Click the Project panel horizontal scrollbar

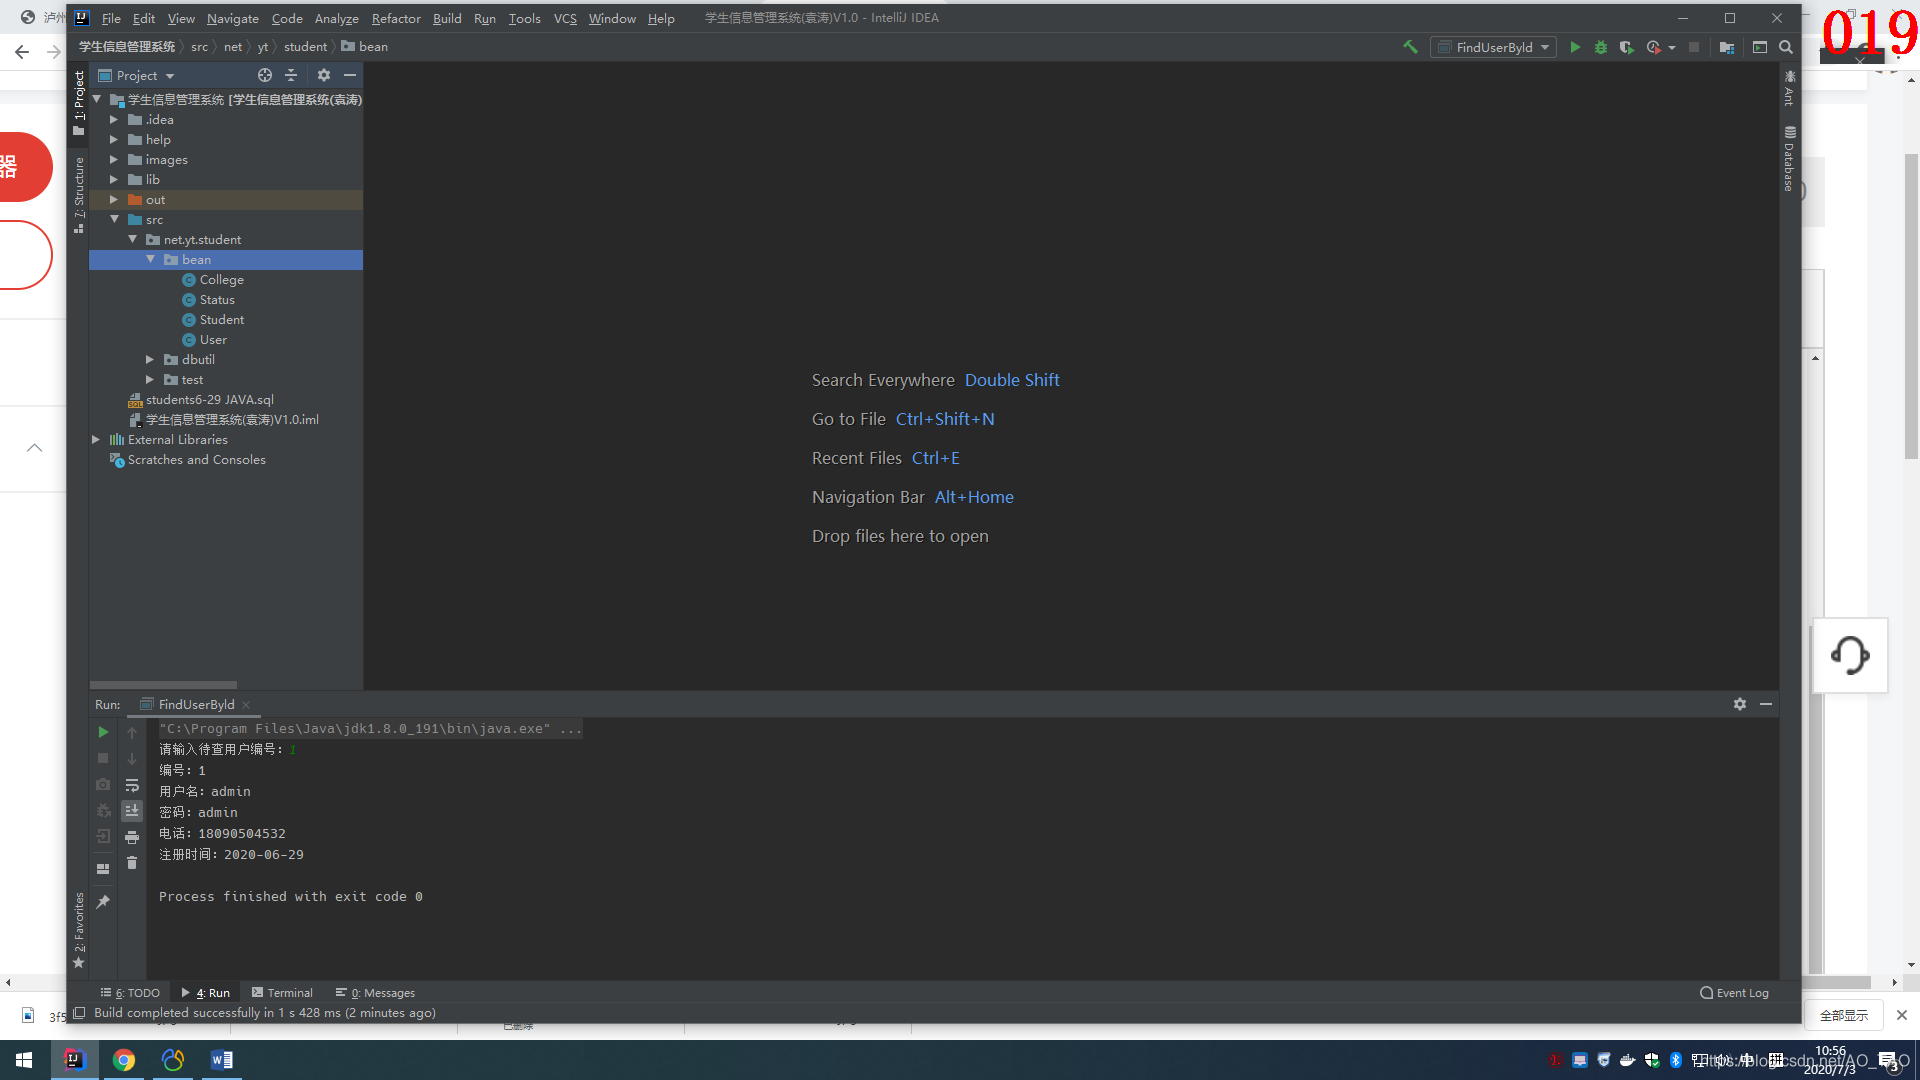(x=164, y=685)
